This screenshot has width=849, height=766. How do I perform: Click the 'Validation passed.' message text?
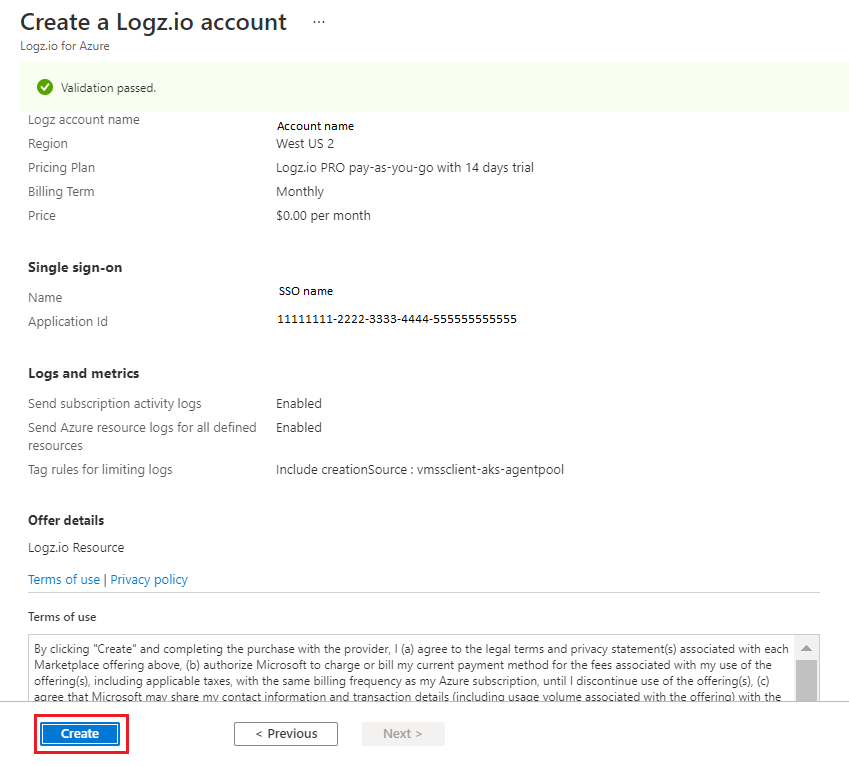pos(108,88)
